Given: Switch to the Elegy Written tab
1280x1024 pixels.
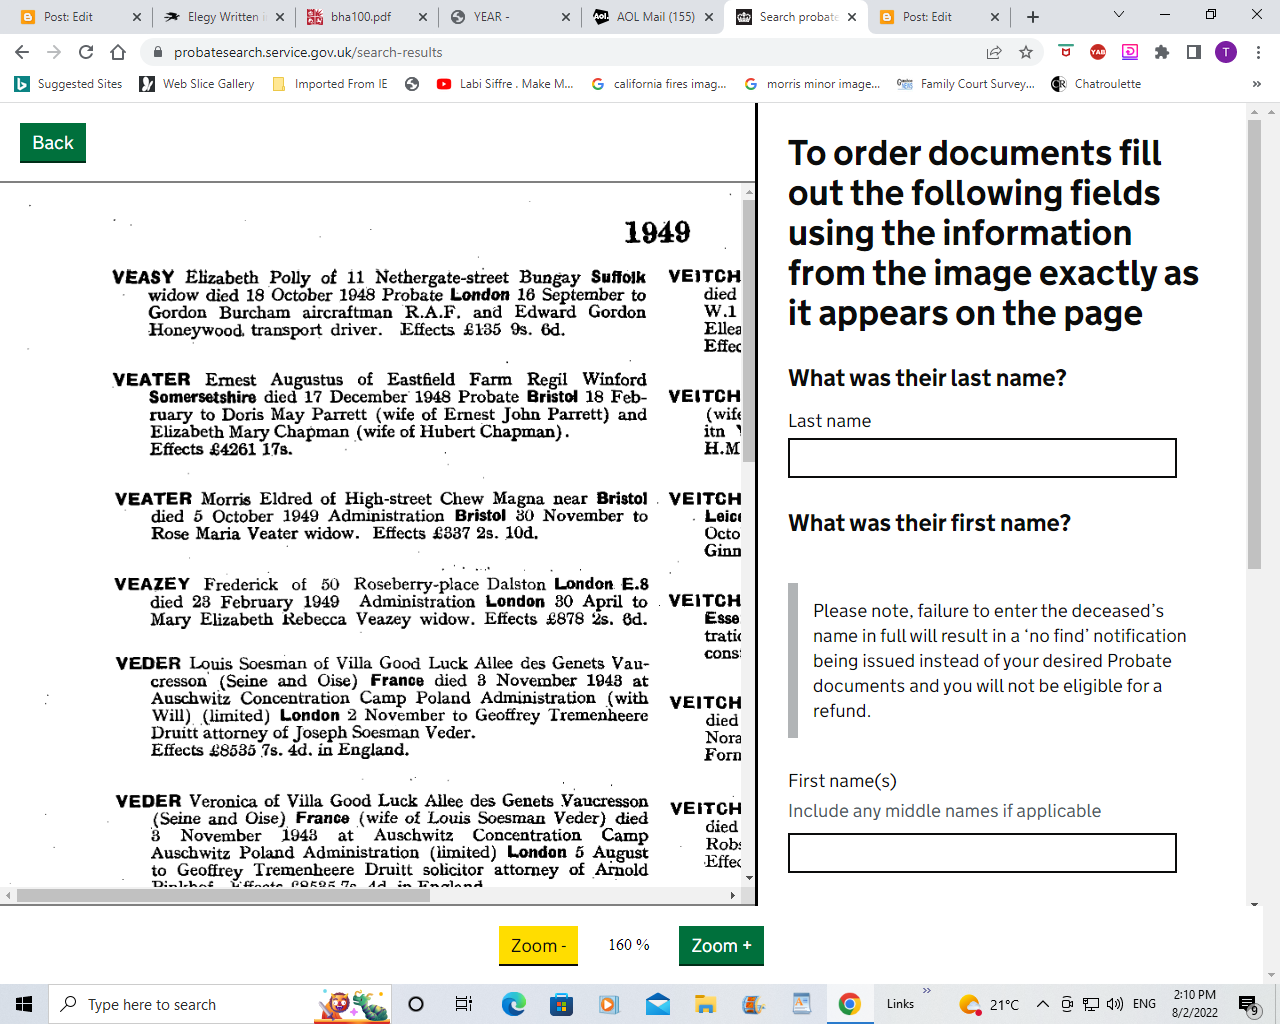Looking at the screenshot, I should coord(224,17).
